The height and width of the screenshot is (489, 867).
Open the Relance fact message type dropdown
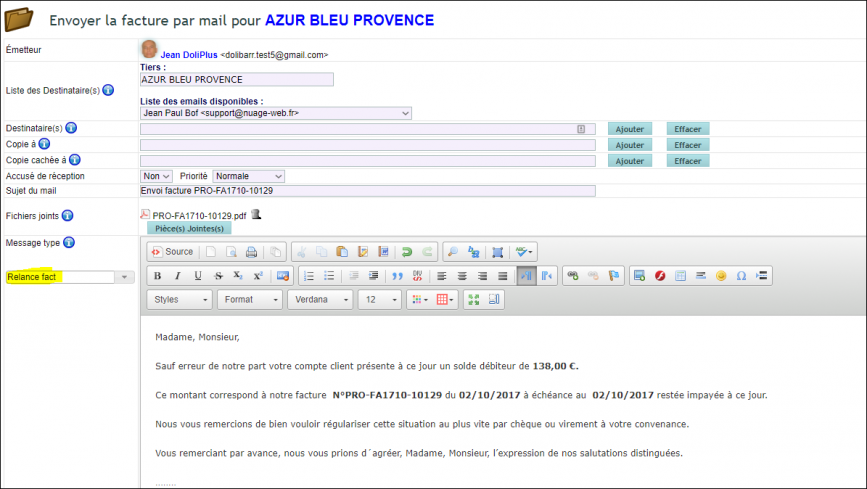[125, 277]
